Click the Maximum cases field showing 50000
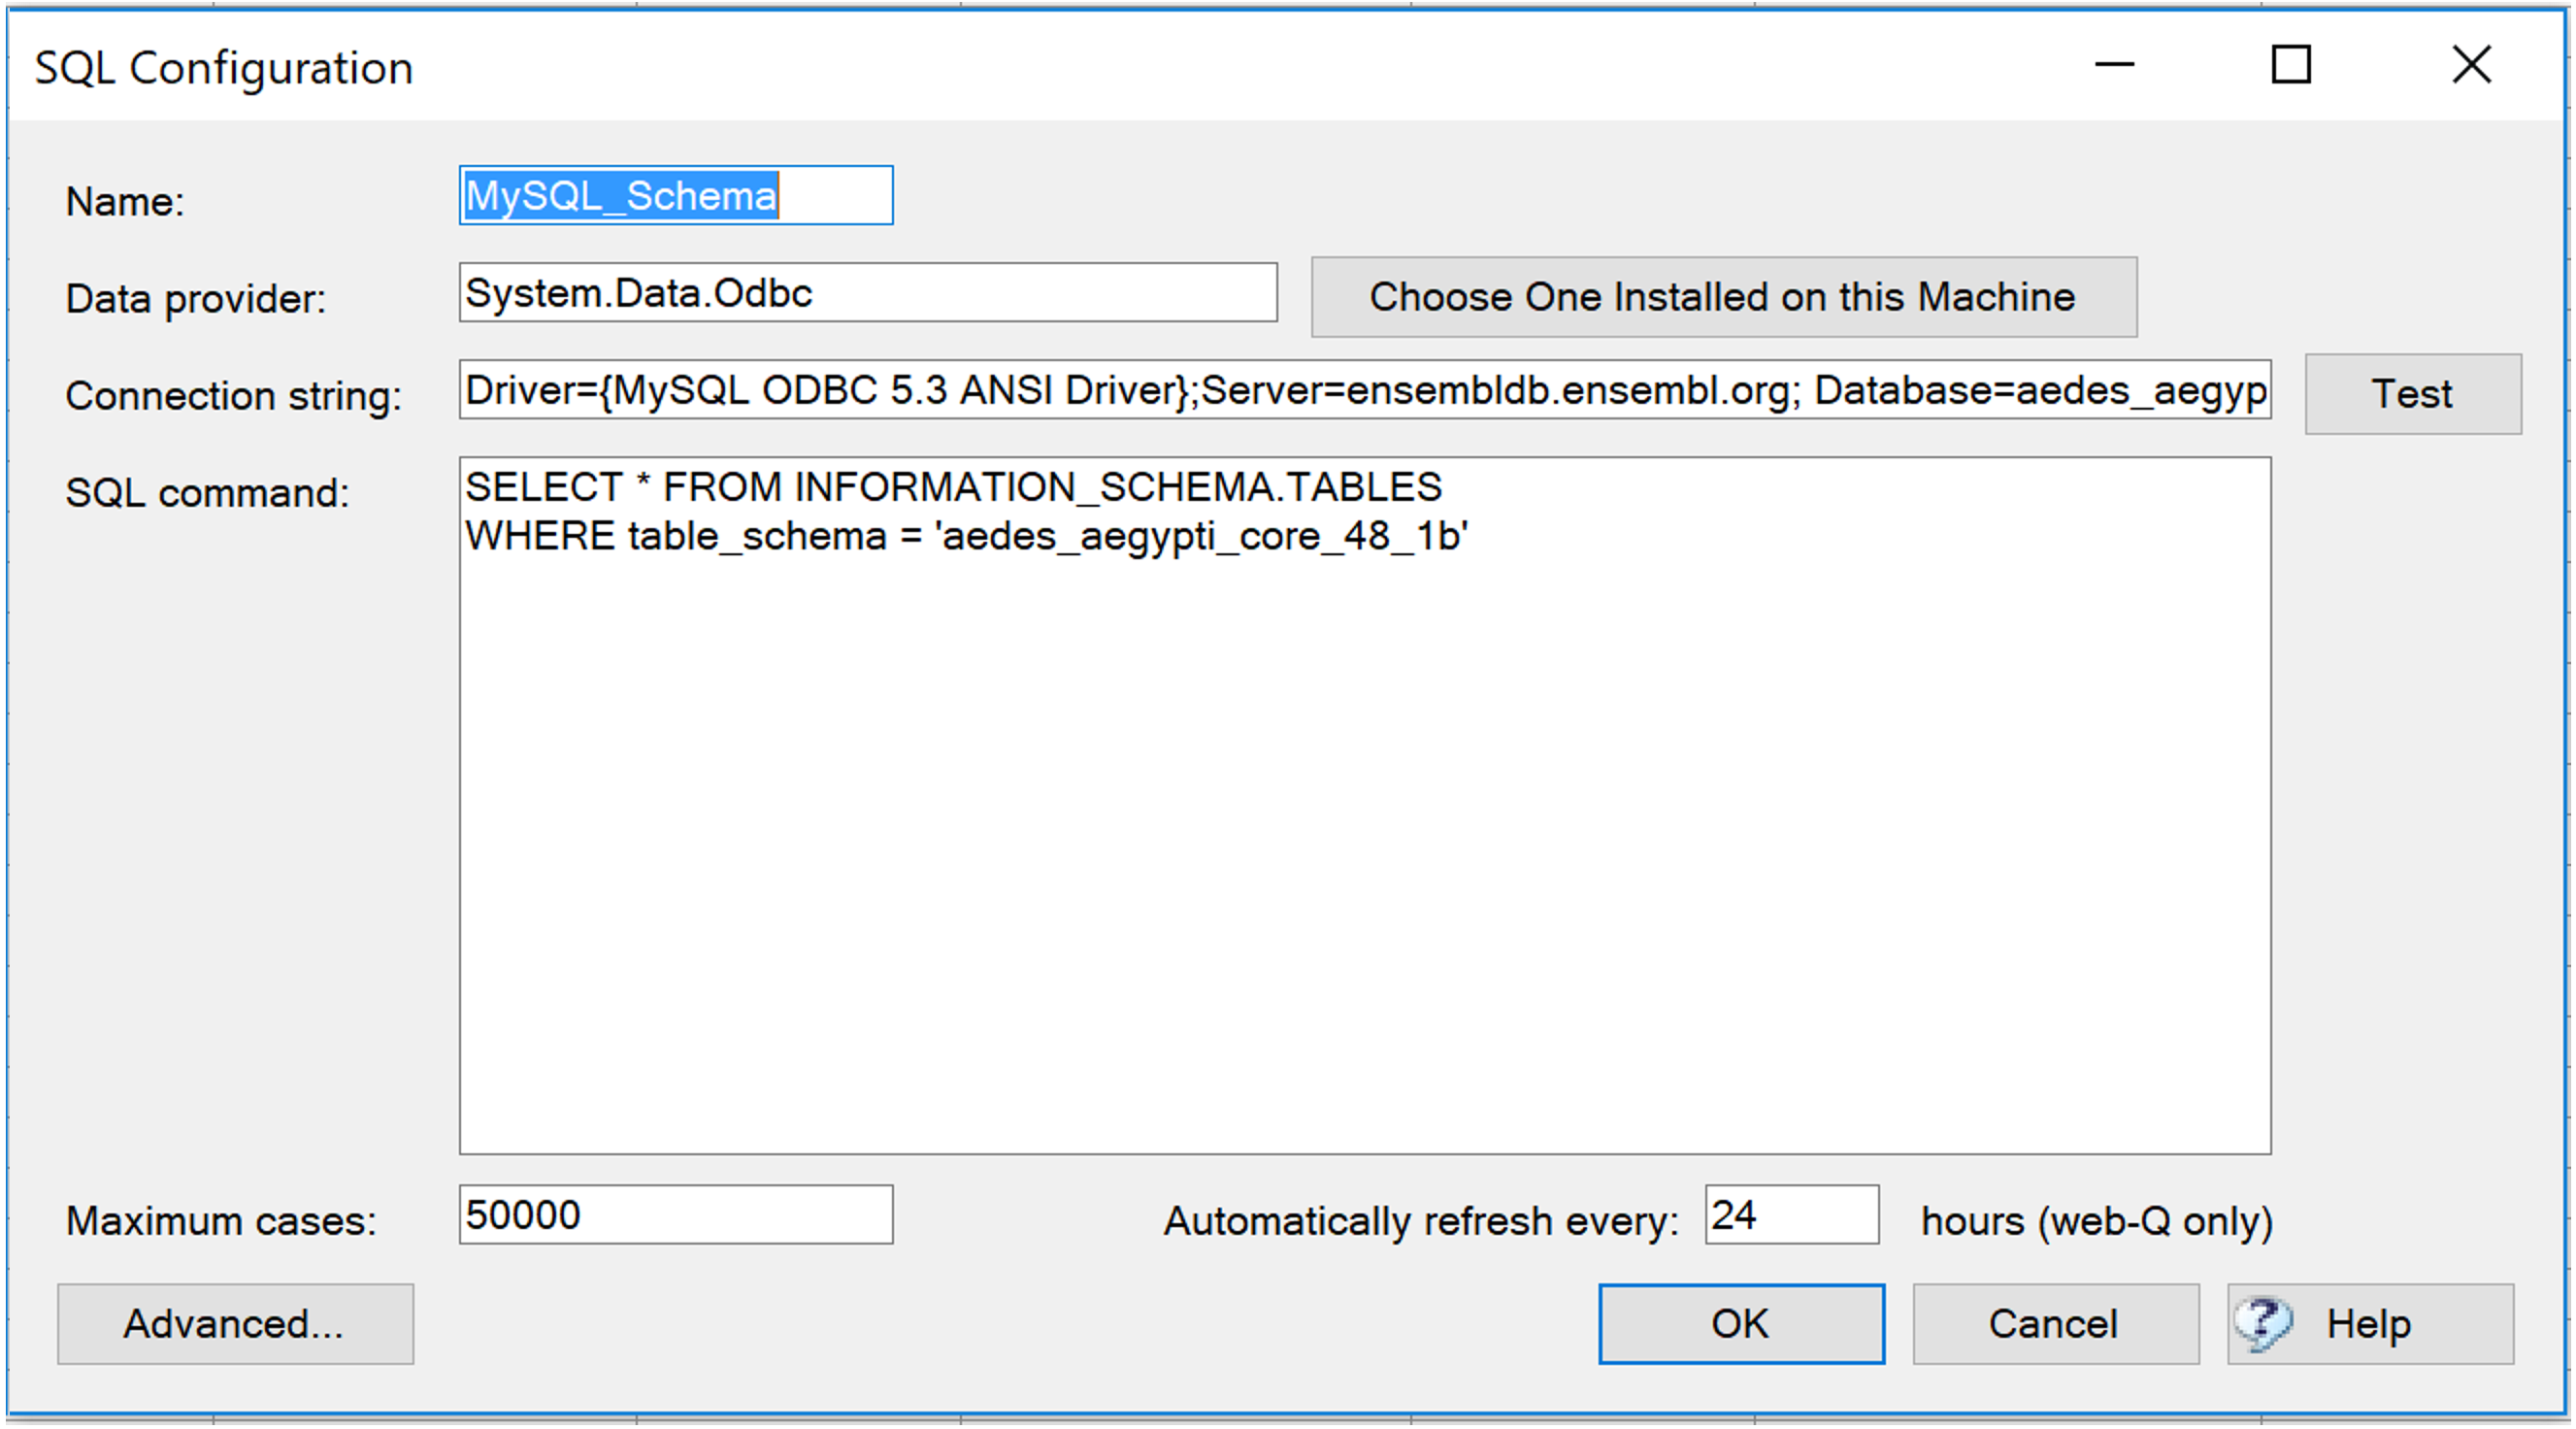The image size is (2576, 1429). point(676,1215)
